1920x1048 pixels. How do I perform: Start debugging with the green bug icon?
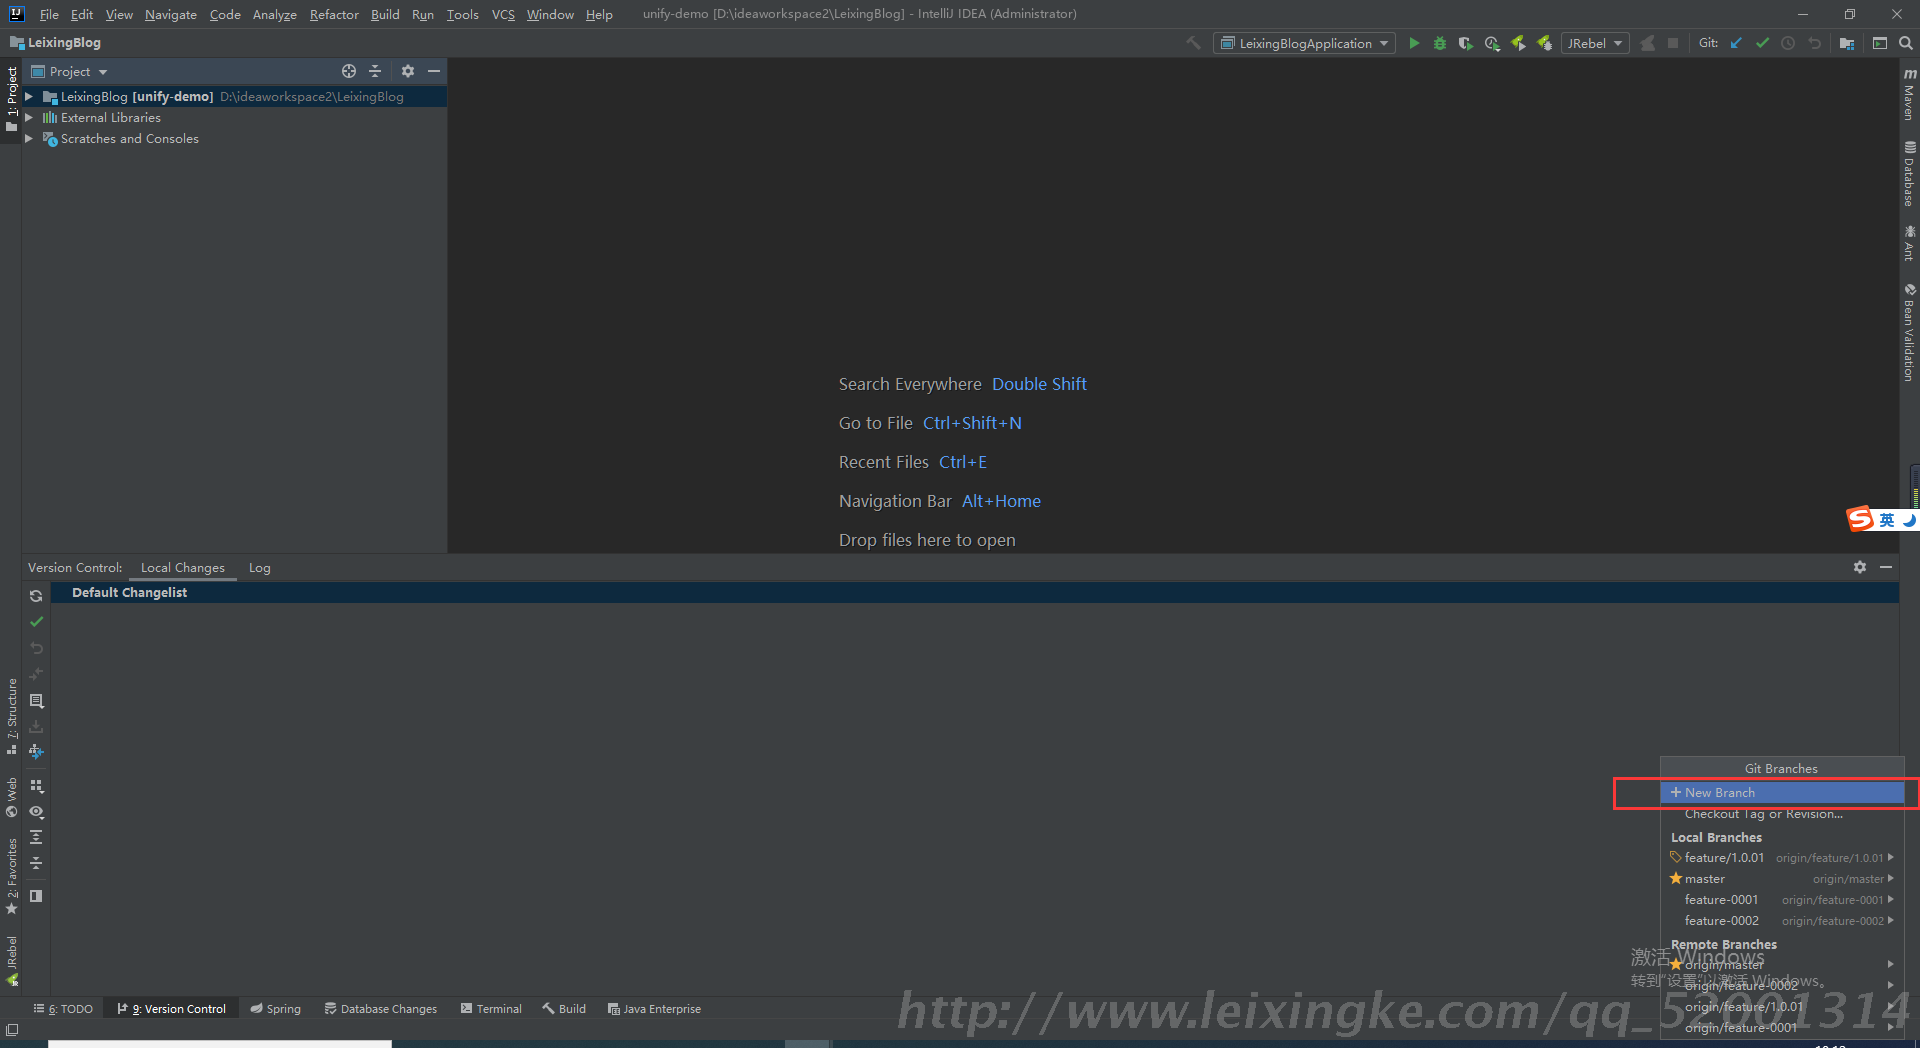pyautogui.click(x=1440, y=43)
